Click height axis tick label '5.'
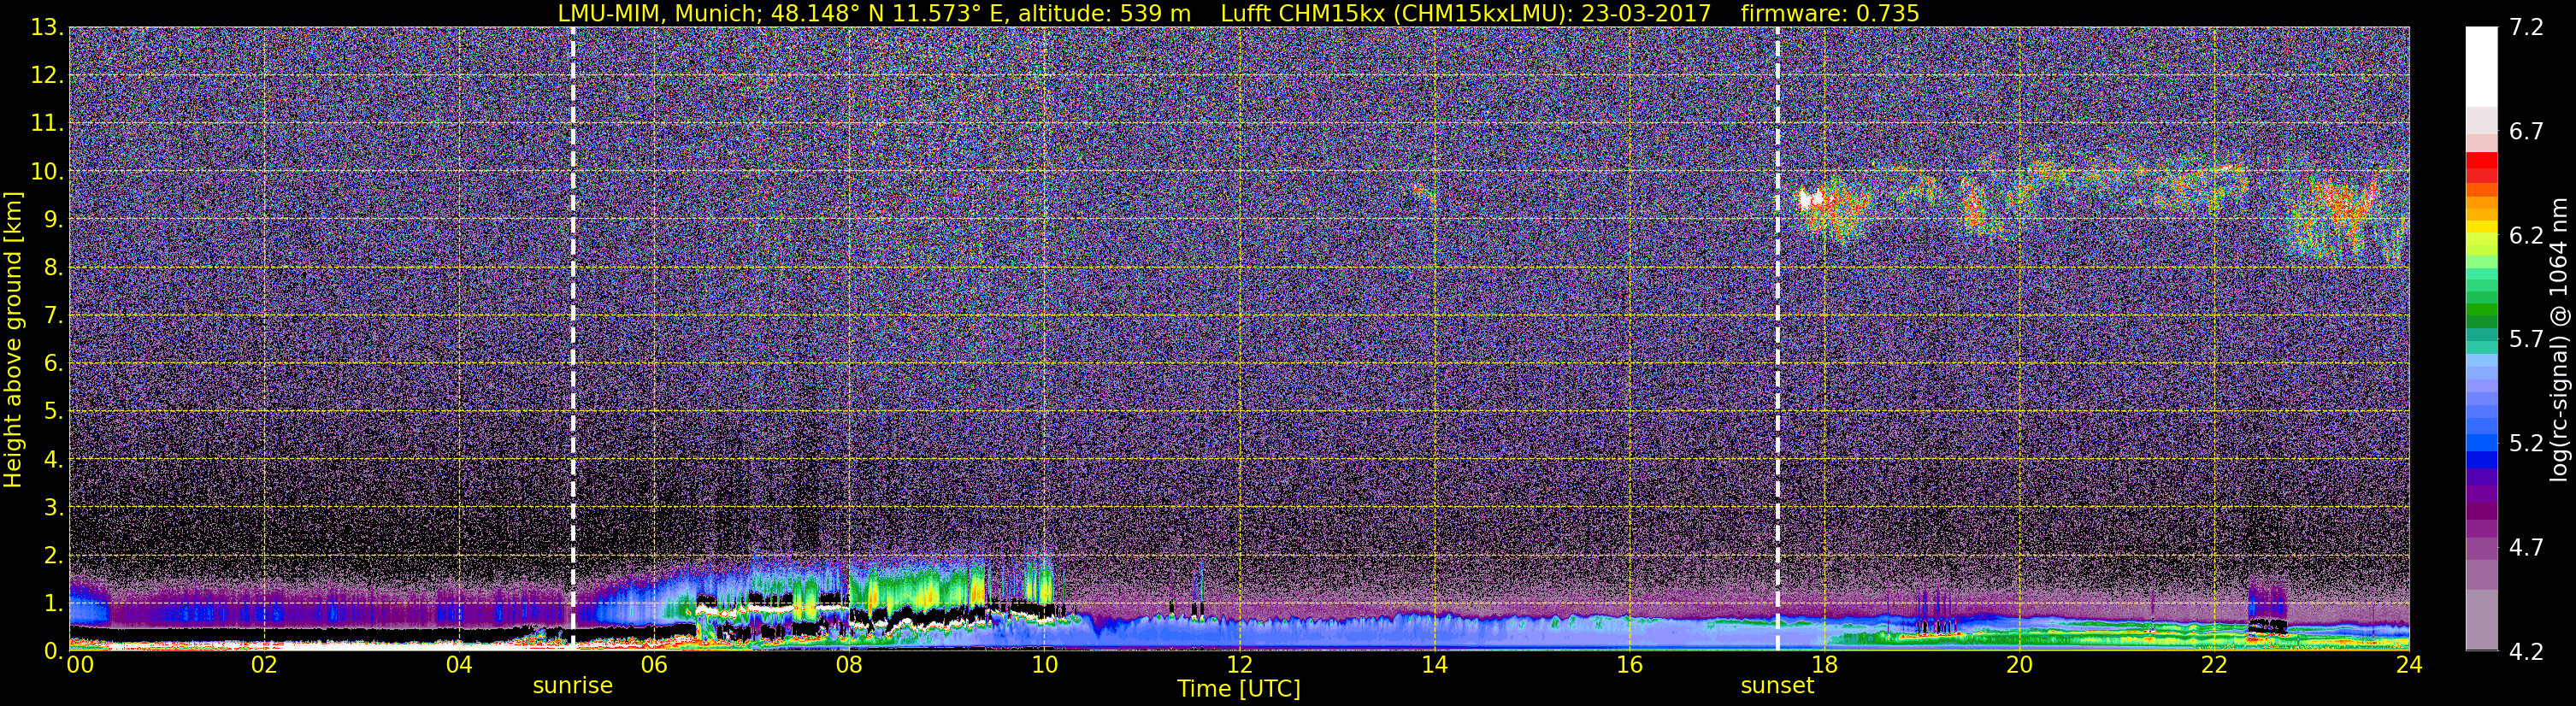 coord(53,411)
